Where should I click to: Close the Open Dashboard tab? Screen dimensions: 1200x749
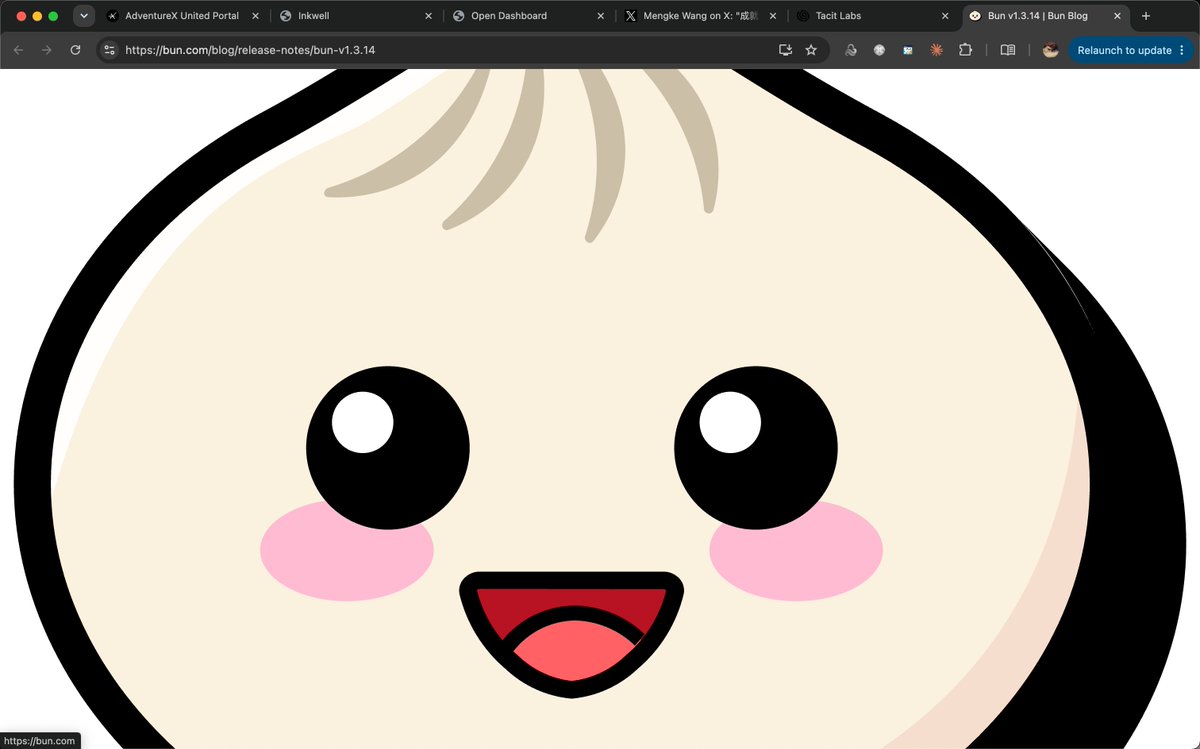click(x=601, y=16)
